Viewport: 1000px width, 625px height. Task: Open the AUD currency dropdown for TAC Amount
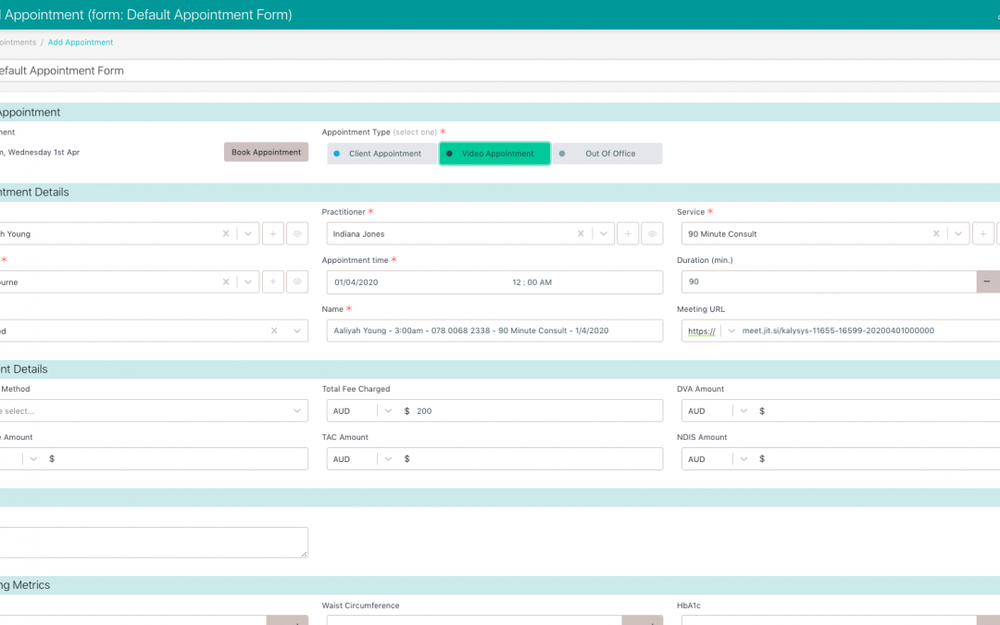coord(386,458)
